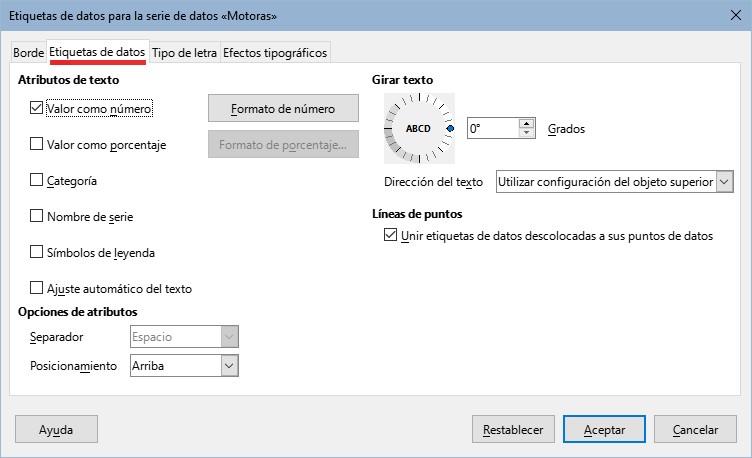The width and height of the screenshot is (752, 458).
Task: Go to 'Efectos tipográficos' tab
Action: 274,52
